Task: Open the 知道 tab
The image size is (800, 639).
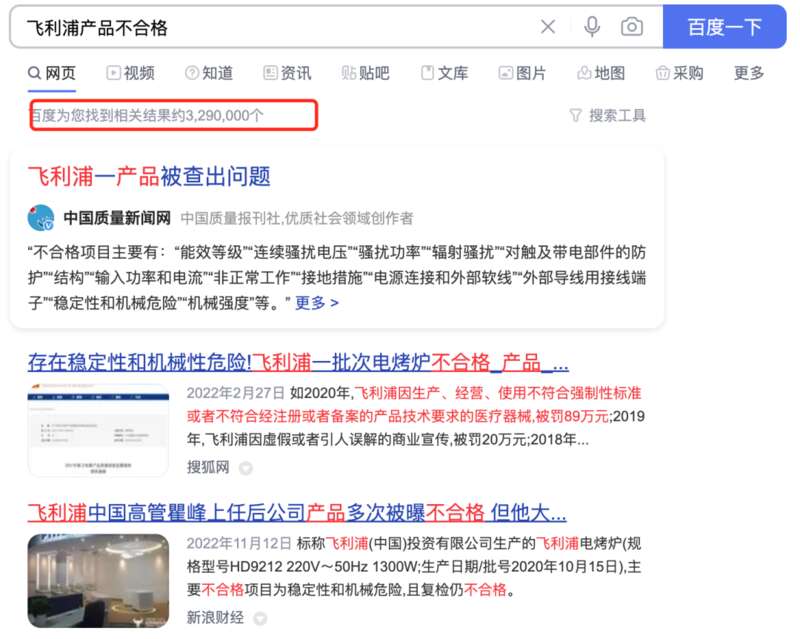Action: [209, 73]
